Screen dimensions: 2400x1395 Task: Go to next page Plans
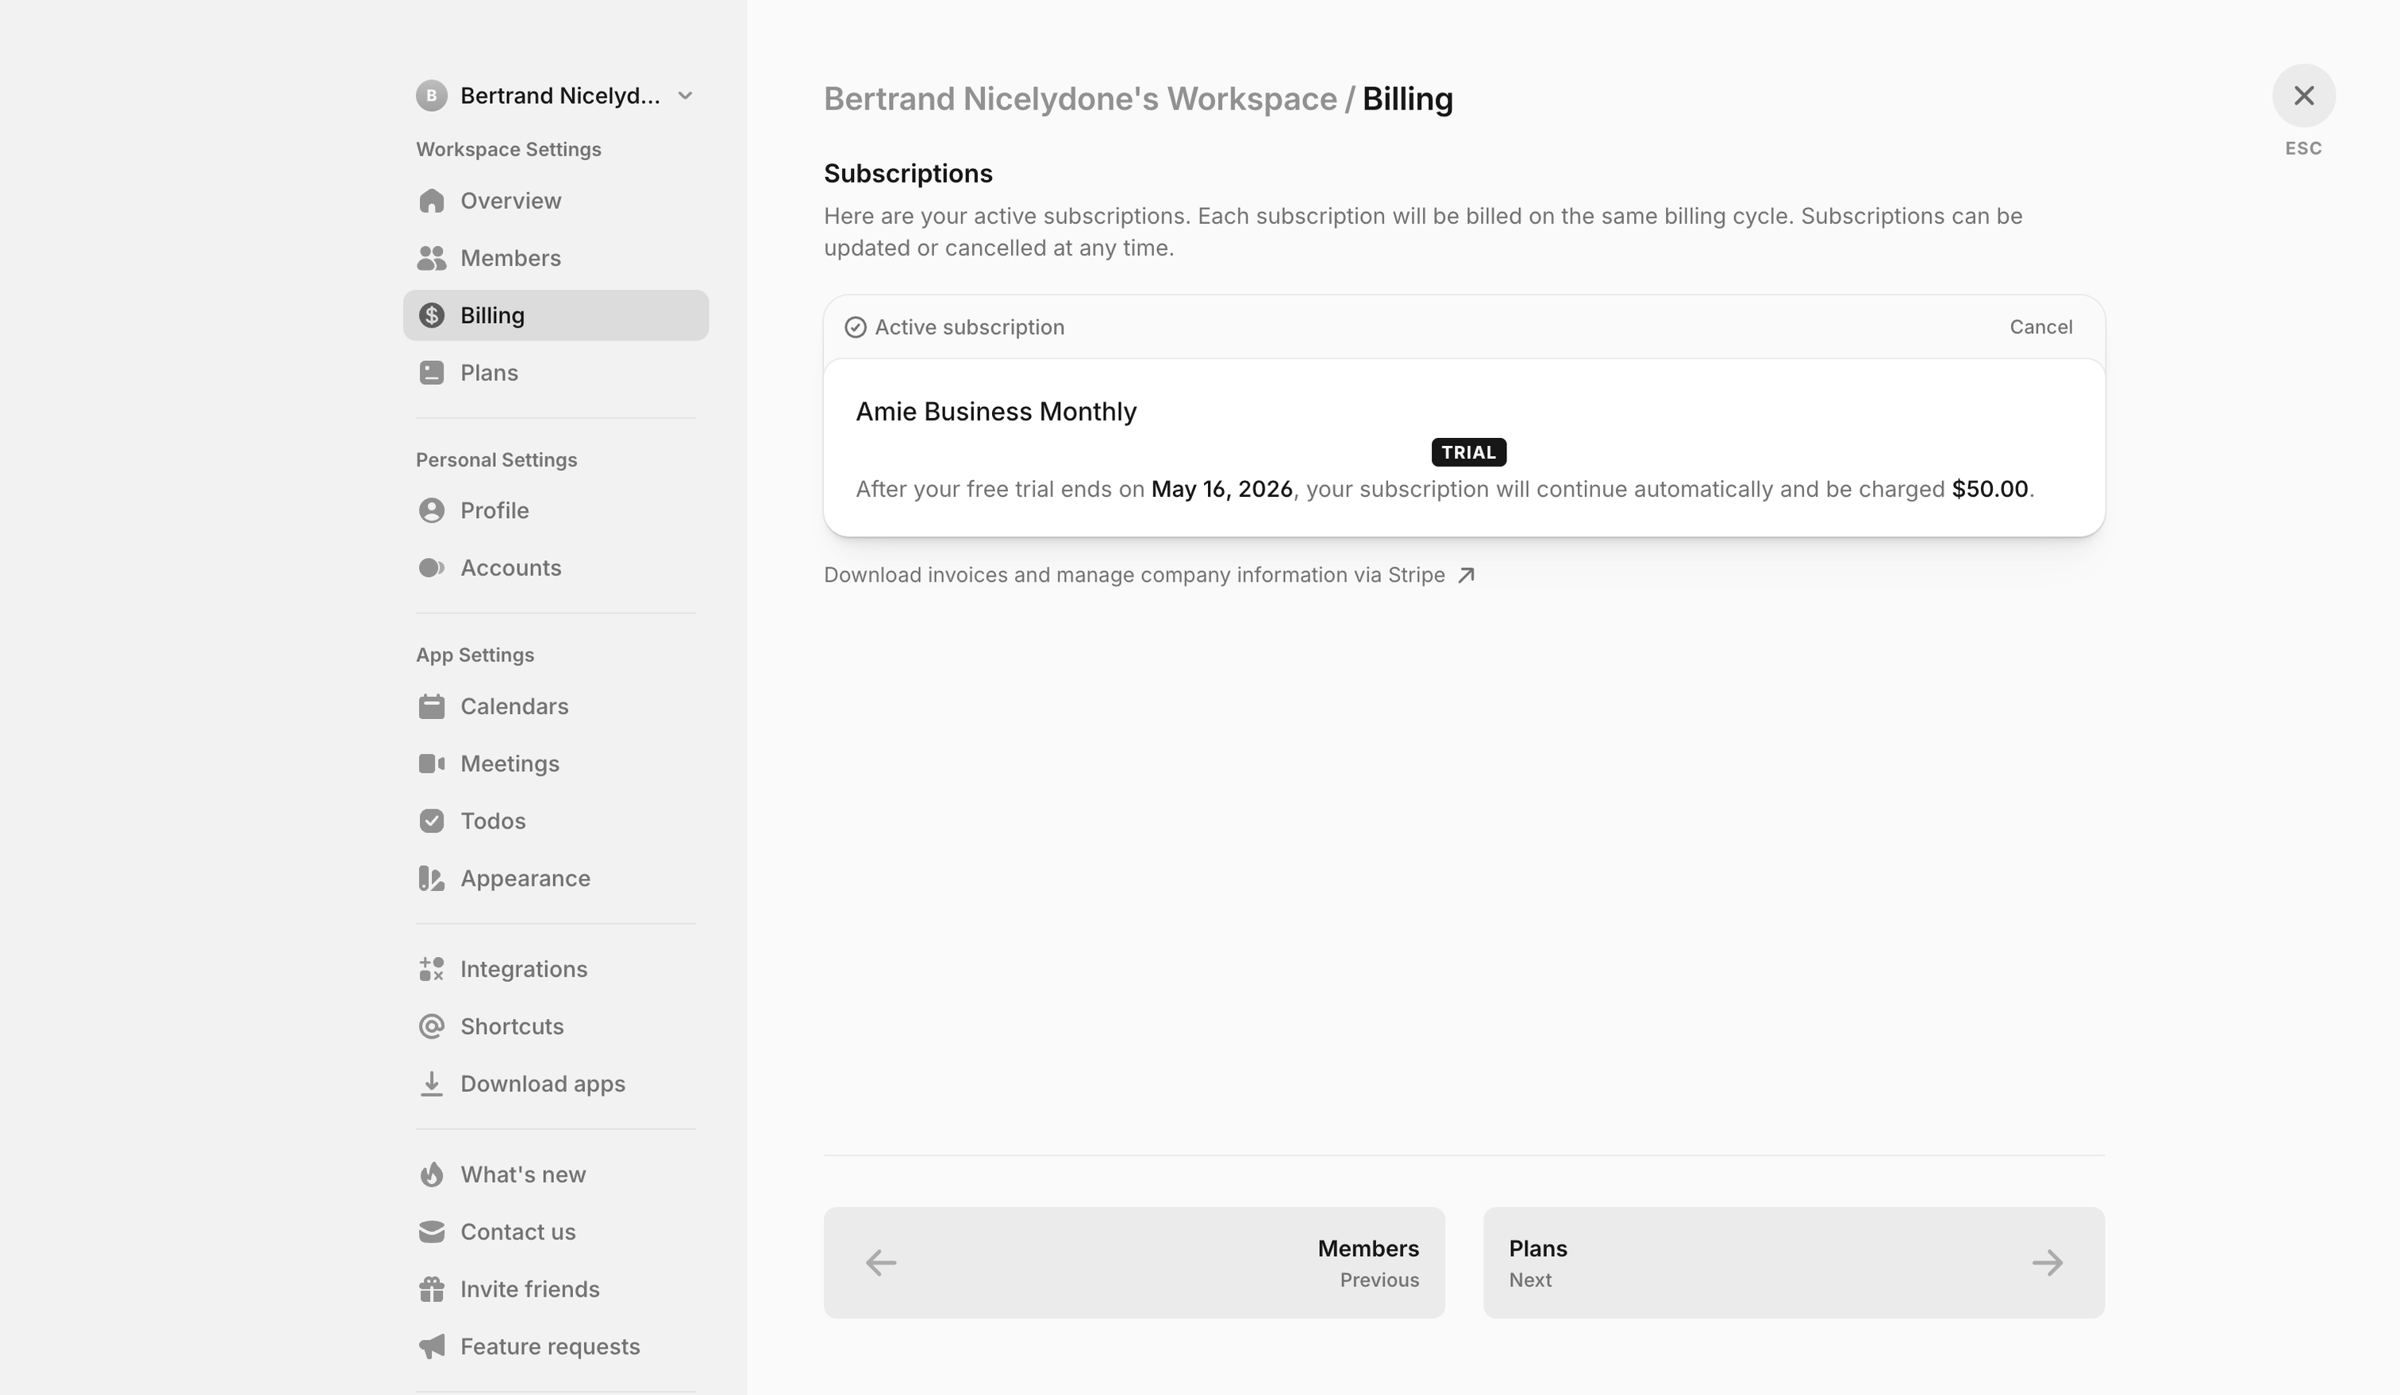(1794, 1263)
